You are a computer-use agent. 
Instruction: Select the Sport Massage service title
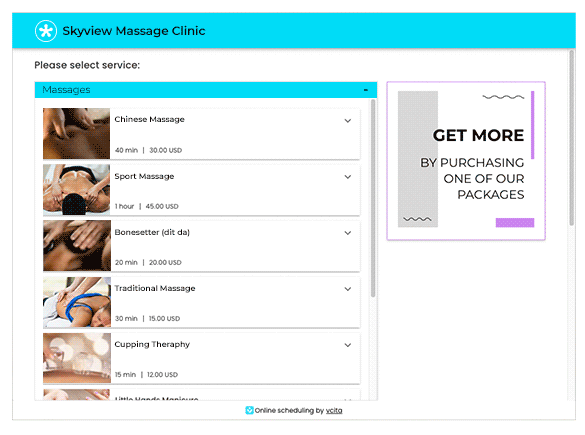[x=144, y=176]
